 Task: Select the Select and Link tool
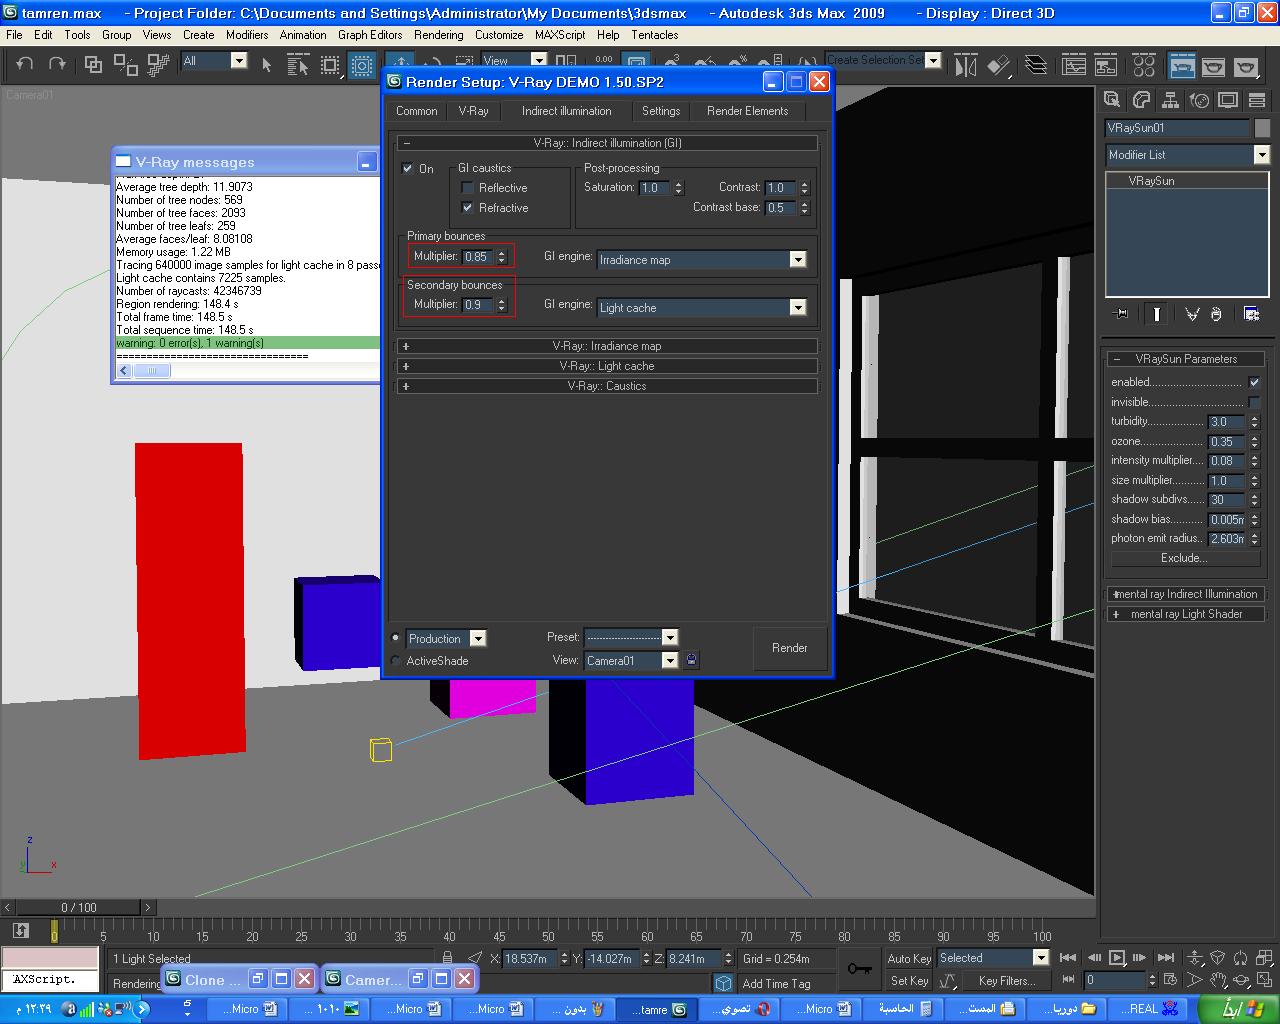(93, 64)
